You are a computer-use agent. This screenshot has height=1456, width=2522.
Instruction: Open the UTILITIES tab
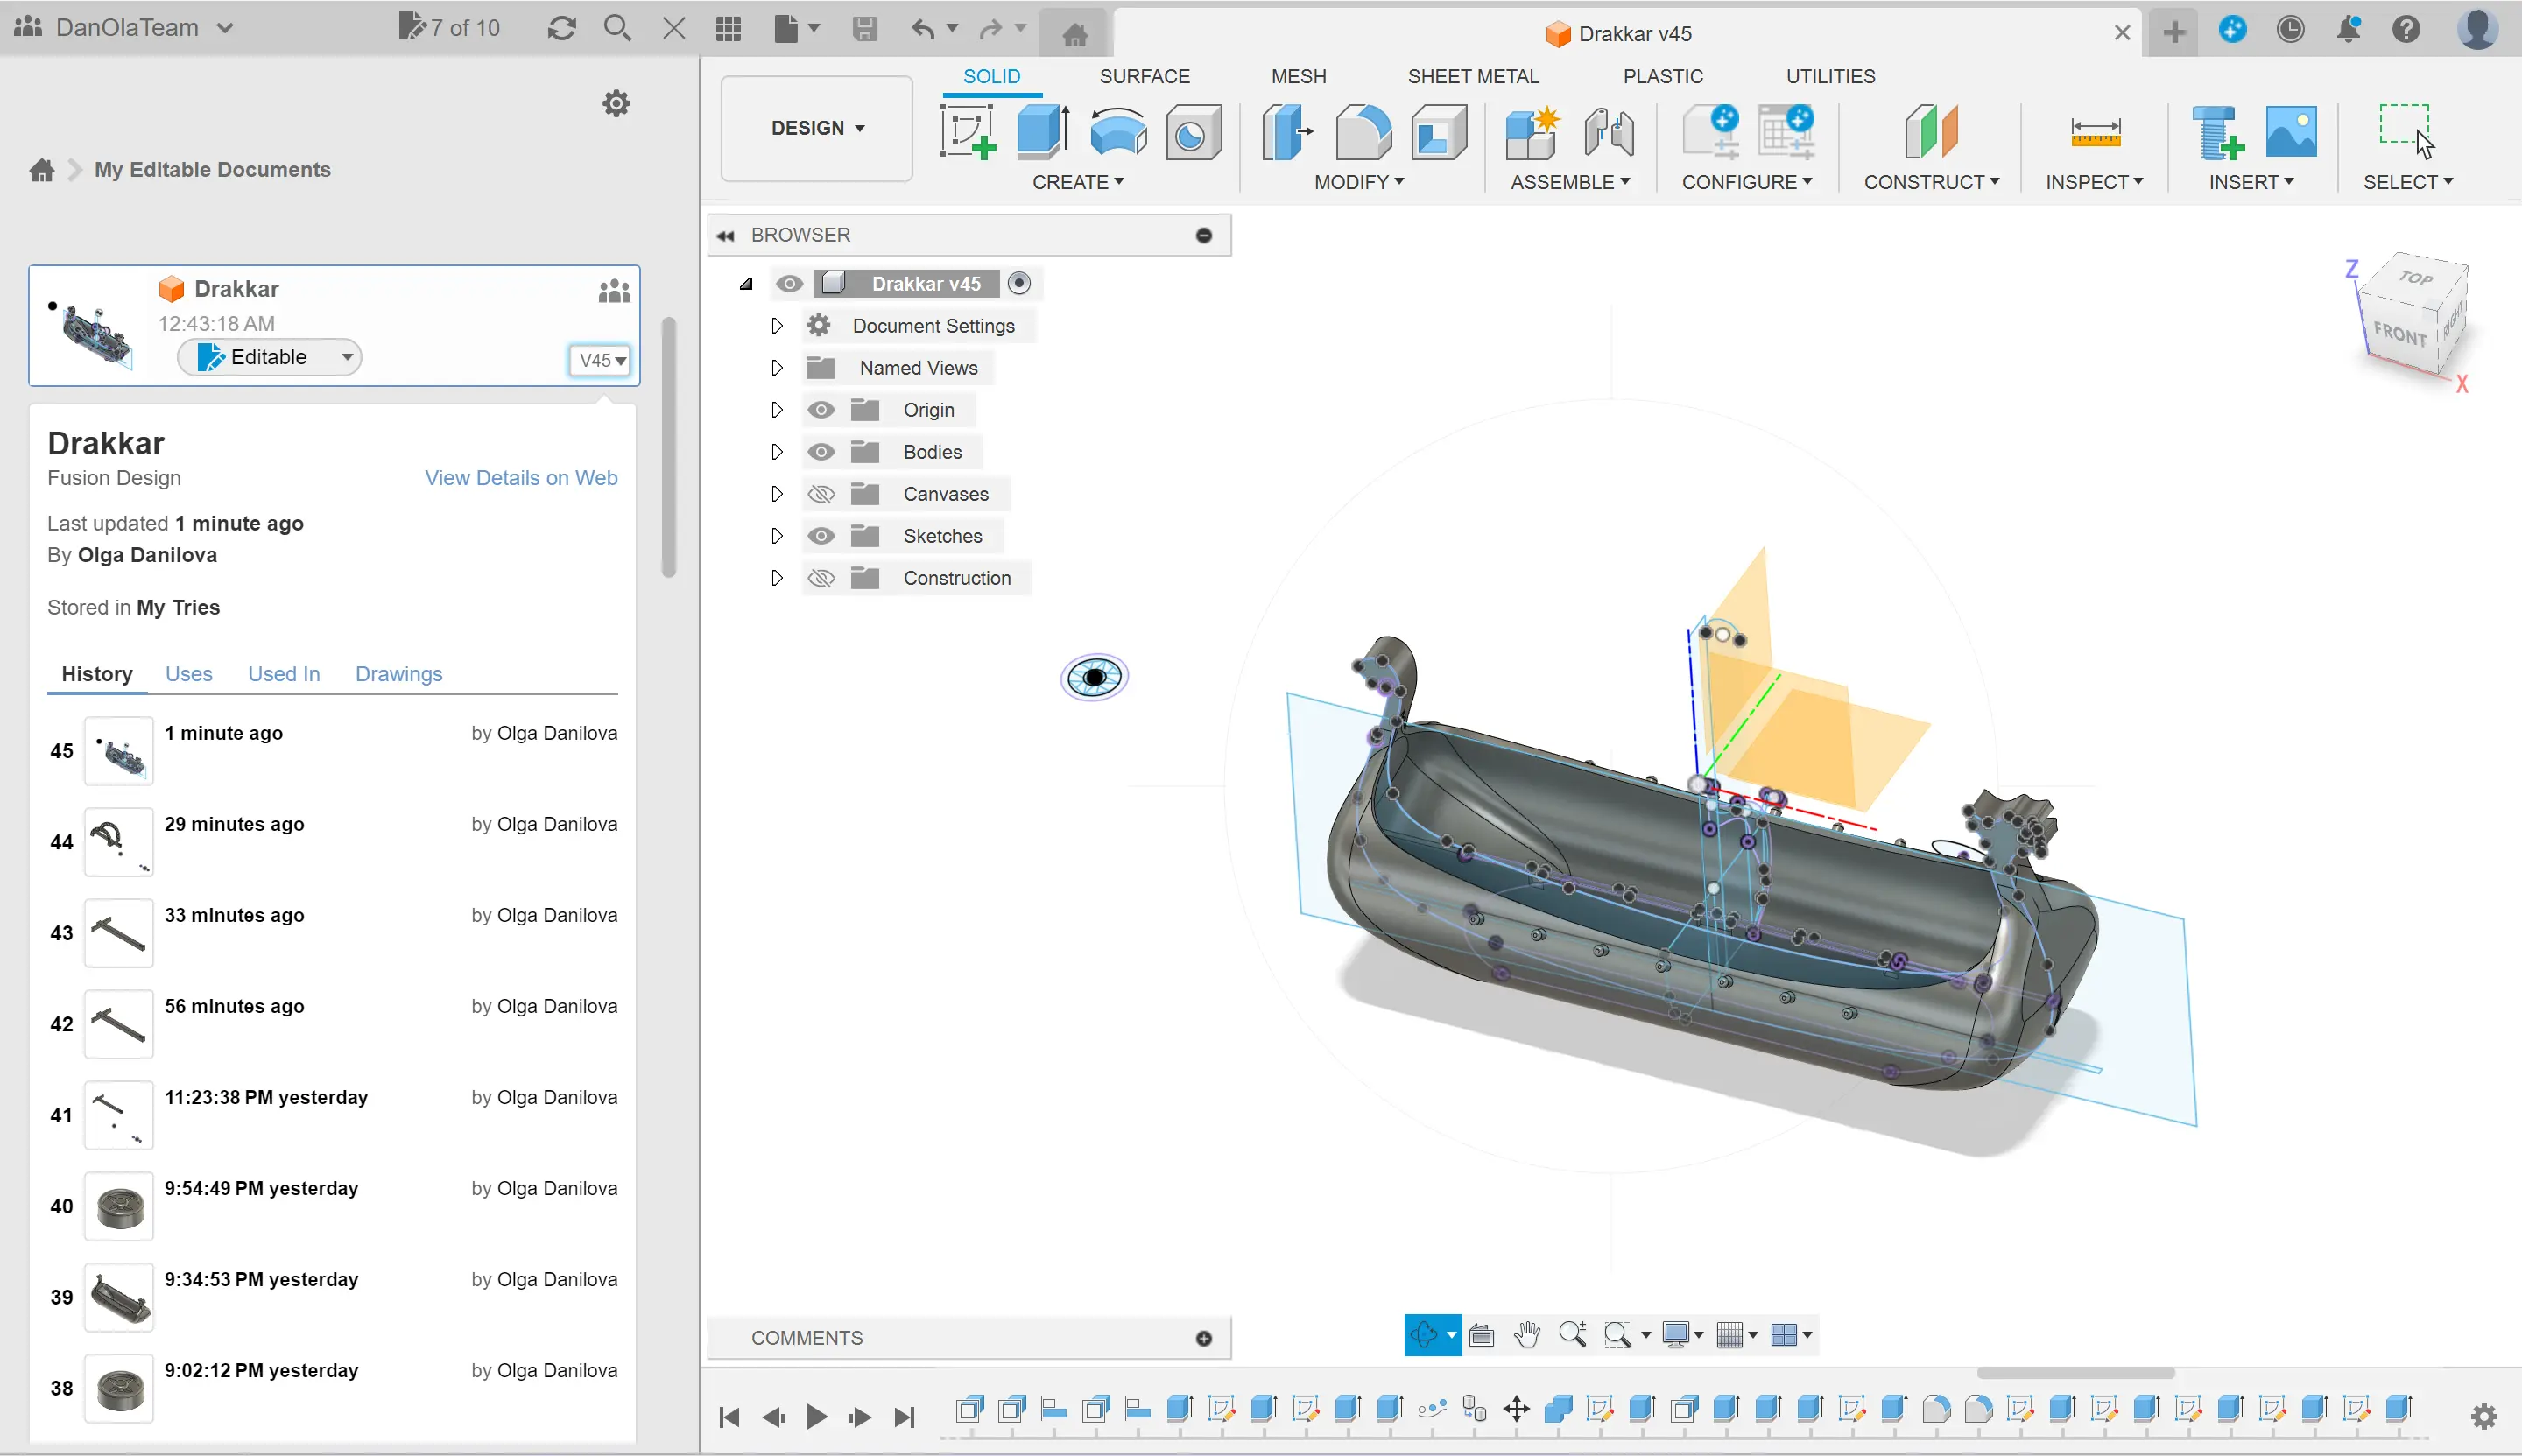[x=1830, y=76]
